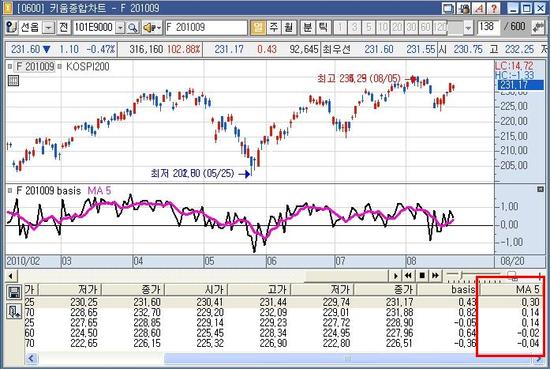550x369 pixels.
Task: Click the speaker alert icon in toolbar
Action: [x=152, y=27]
